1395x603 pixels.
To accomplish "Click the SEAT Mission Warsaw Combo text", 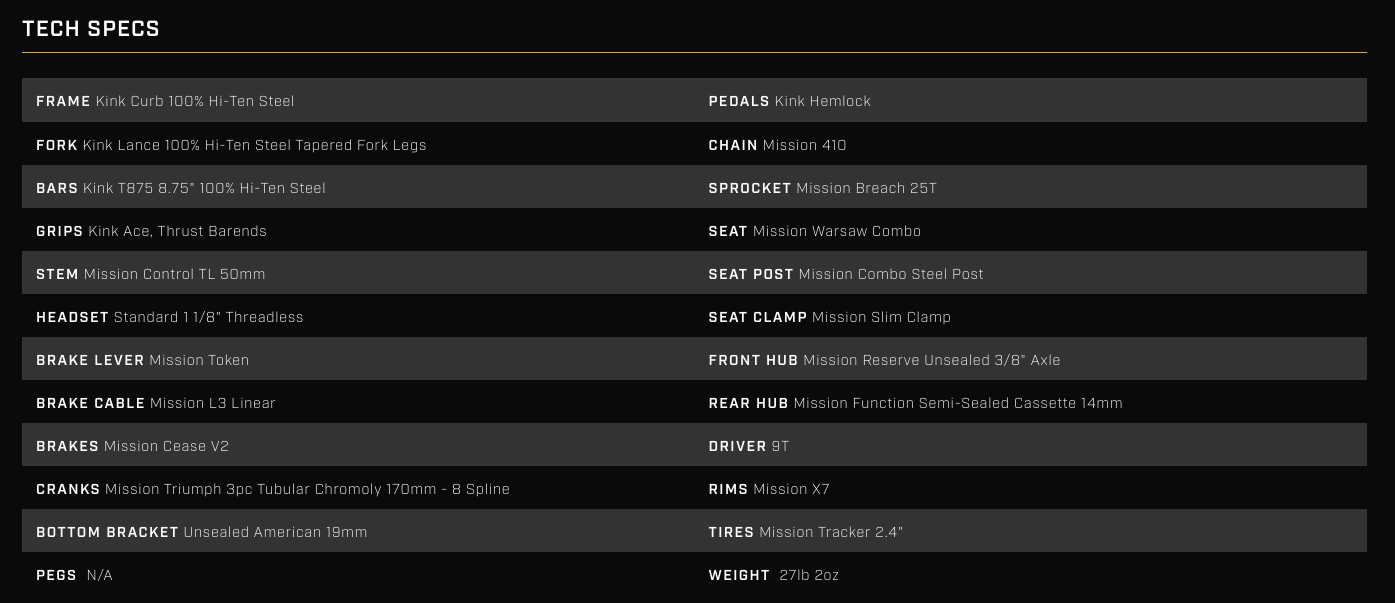I will tap(815, 231).
